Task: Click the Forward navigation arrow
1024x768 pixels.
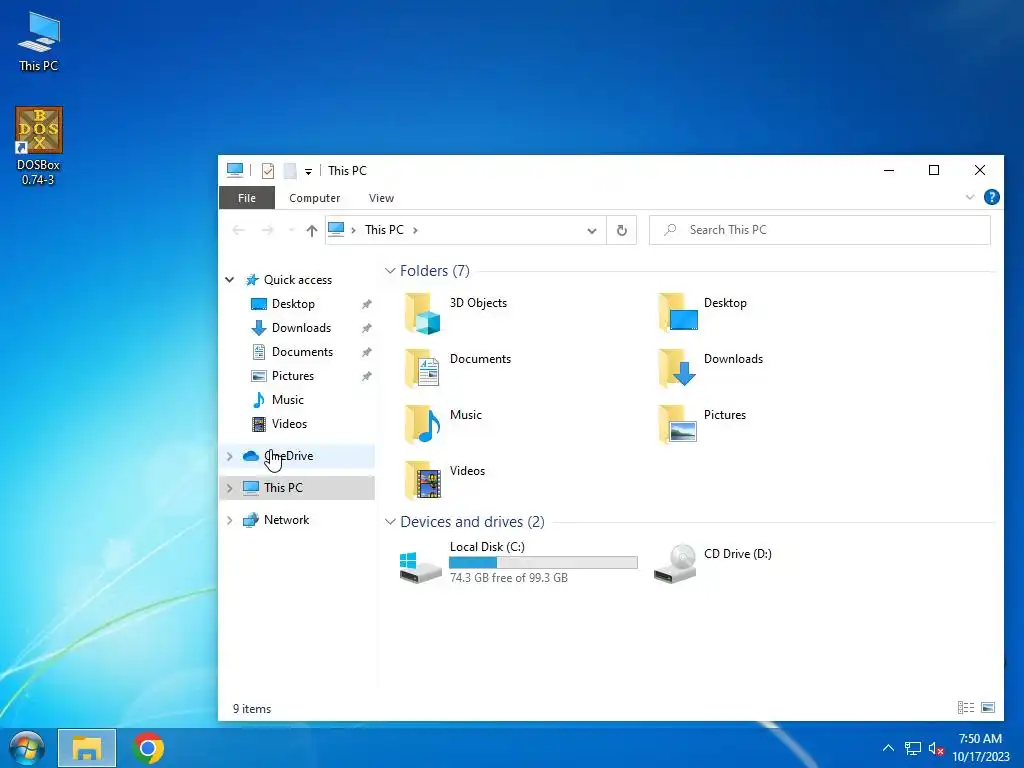Action: click(x=267, y=230)
